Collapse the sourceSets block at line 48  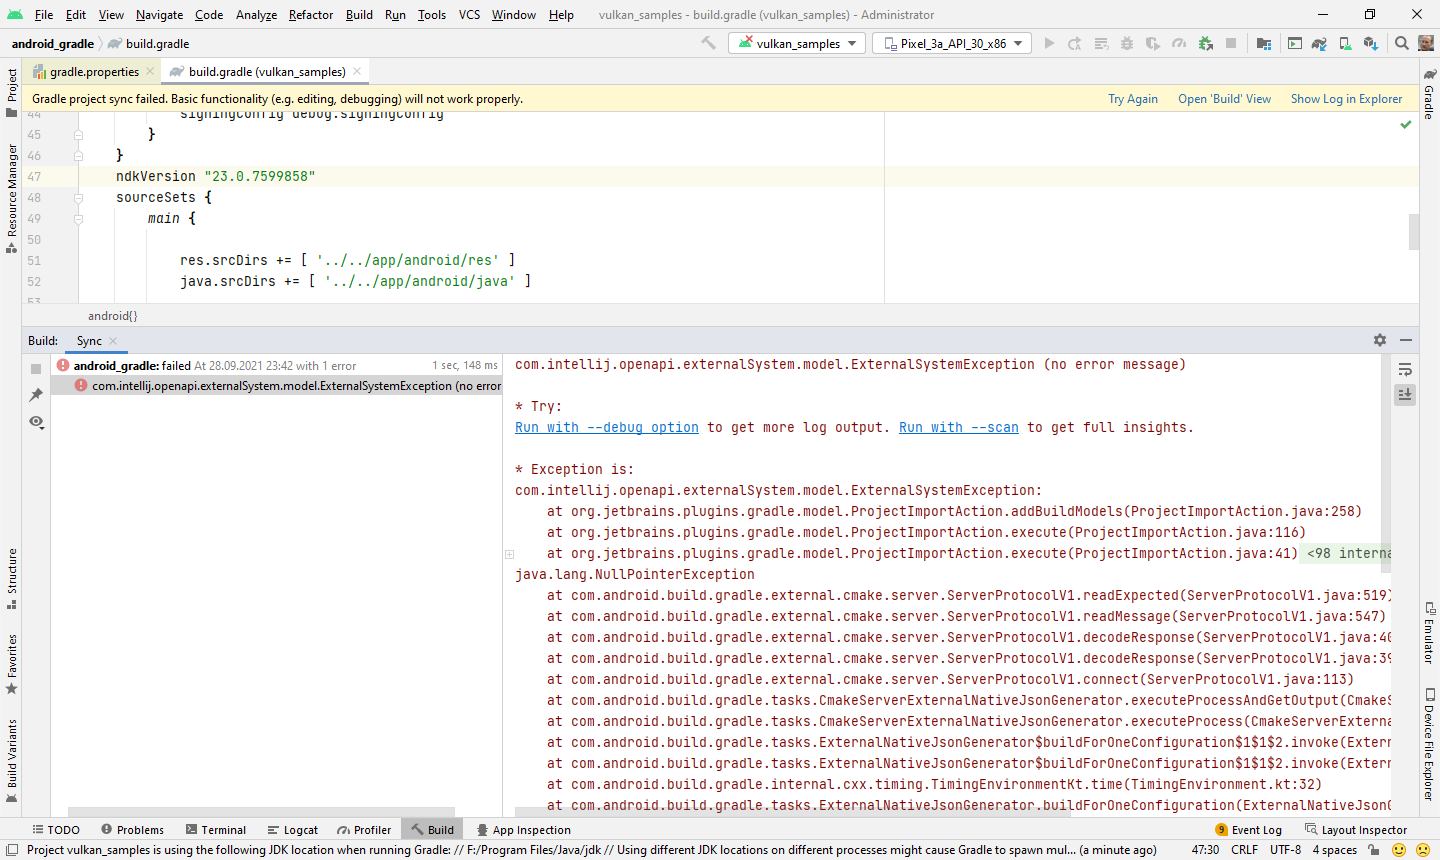point(78,197)
